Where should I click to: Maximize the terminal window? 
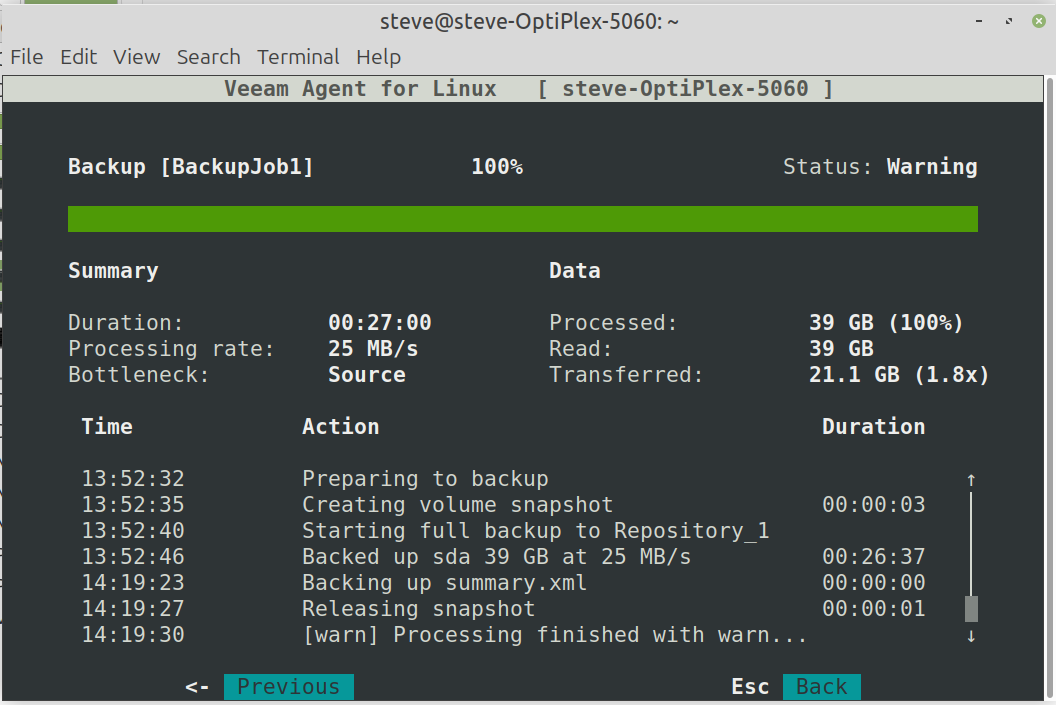click(1008, 22)
